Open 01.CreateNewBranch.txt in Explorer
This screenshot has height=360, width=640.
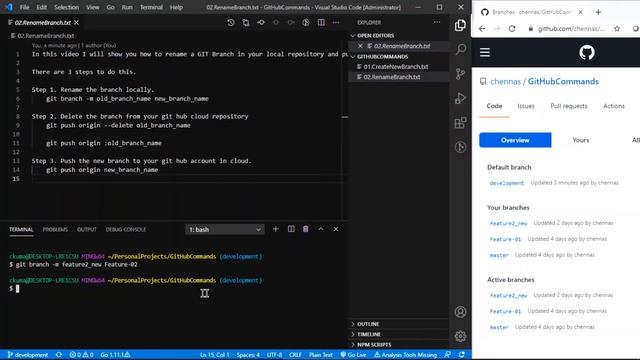396,67
